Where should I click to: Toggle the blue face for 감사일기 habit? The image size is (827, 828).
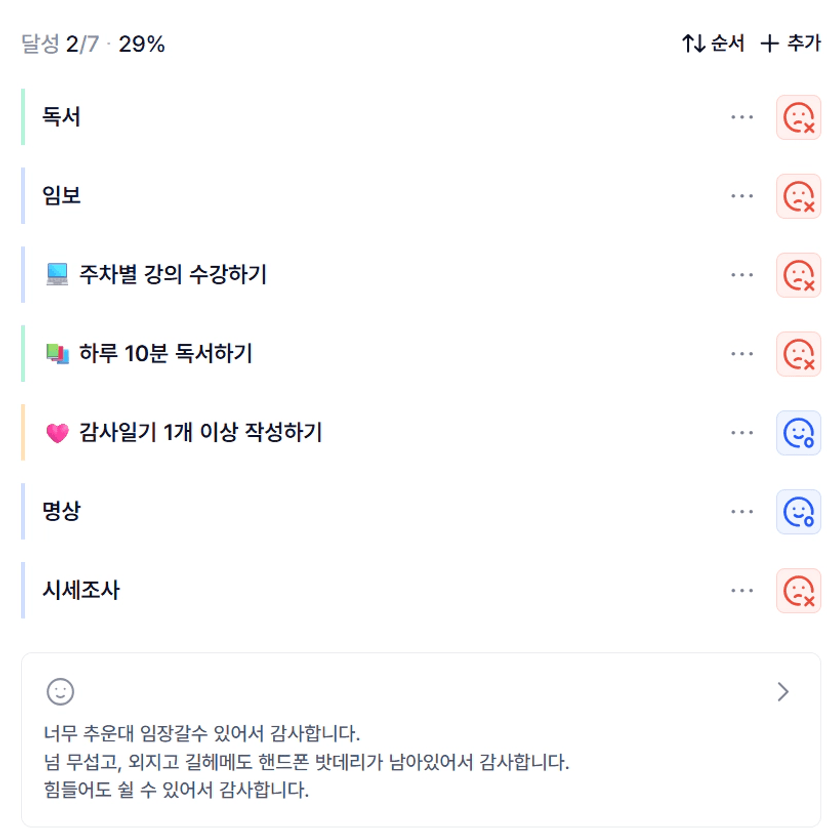(798, 432)
